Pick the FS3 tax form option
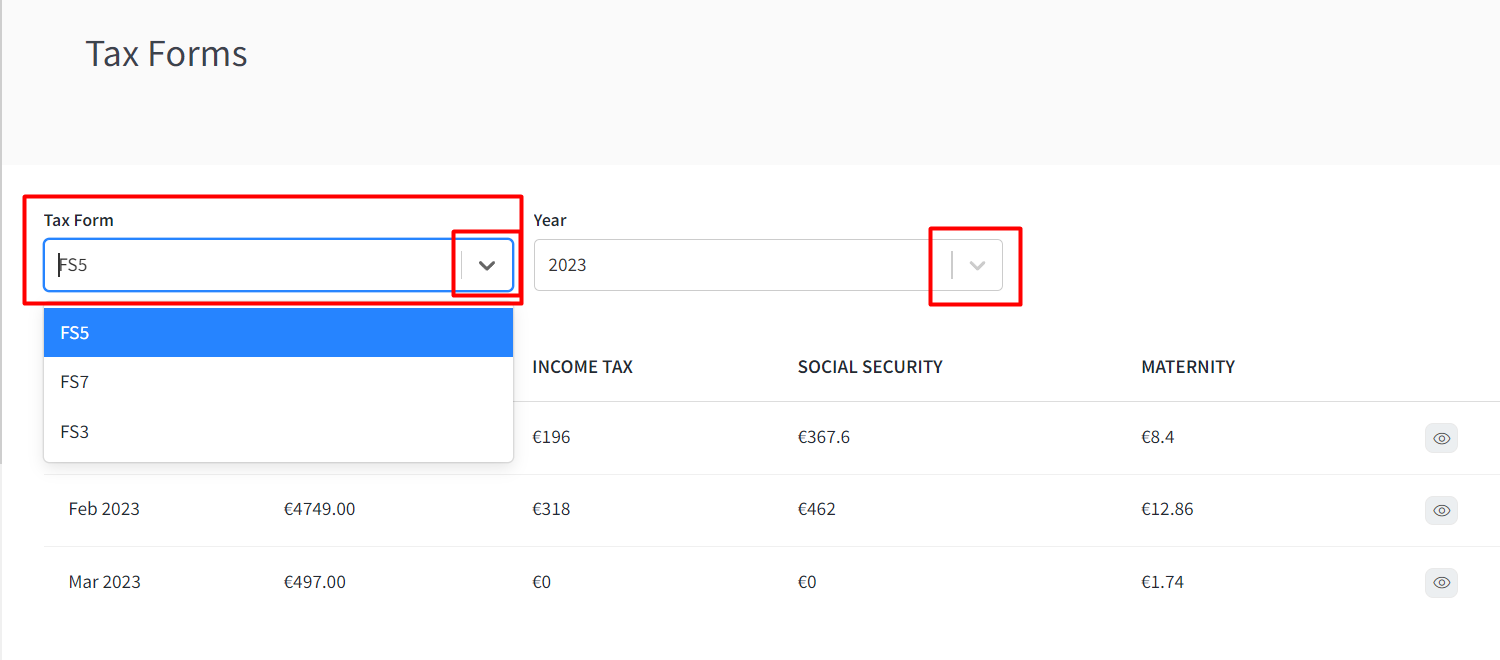Viewport: 1500px width, 660px height. (278, 432)
